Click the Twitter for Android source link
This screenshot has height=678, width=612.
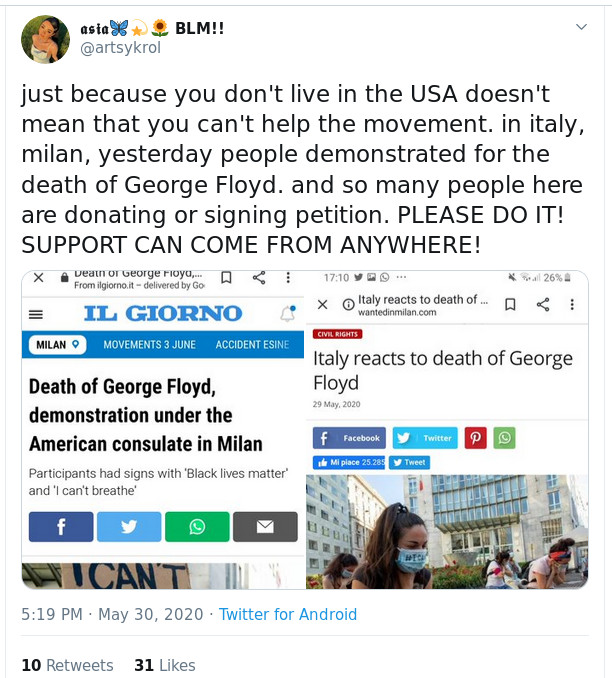[x=288, y=614]
